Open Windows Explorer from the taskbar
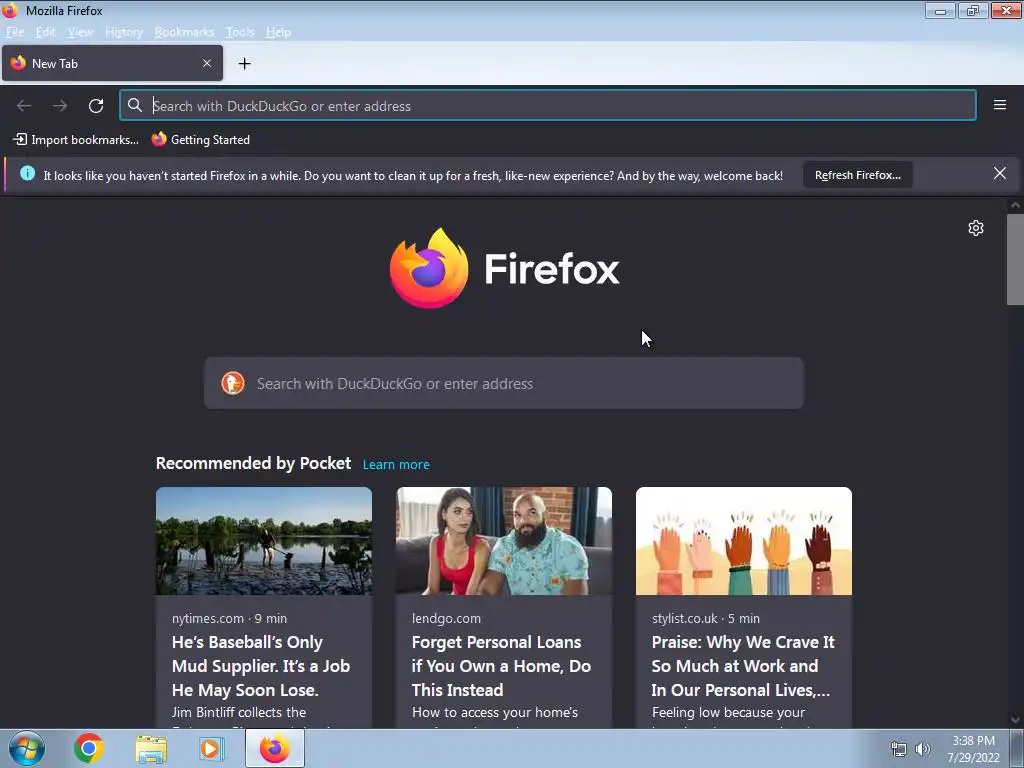Screen dimensions: 1024x768 point(151,749)
